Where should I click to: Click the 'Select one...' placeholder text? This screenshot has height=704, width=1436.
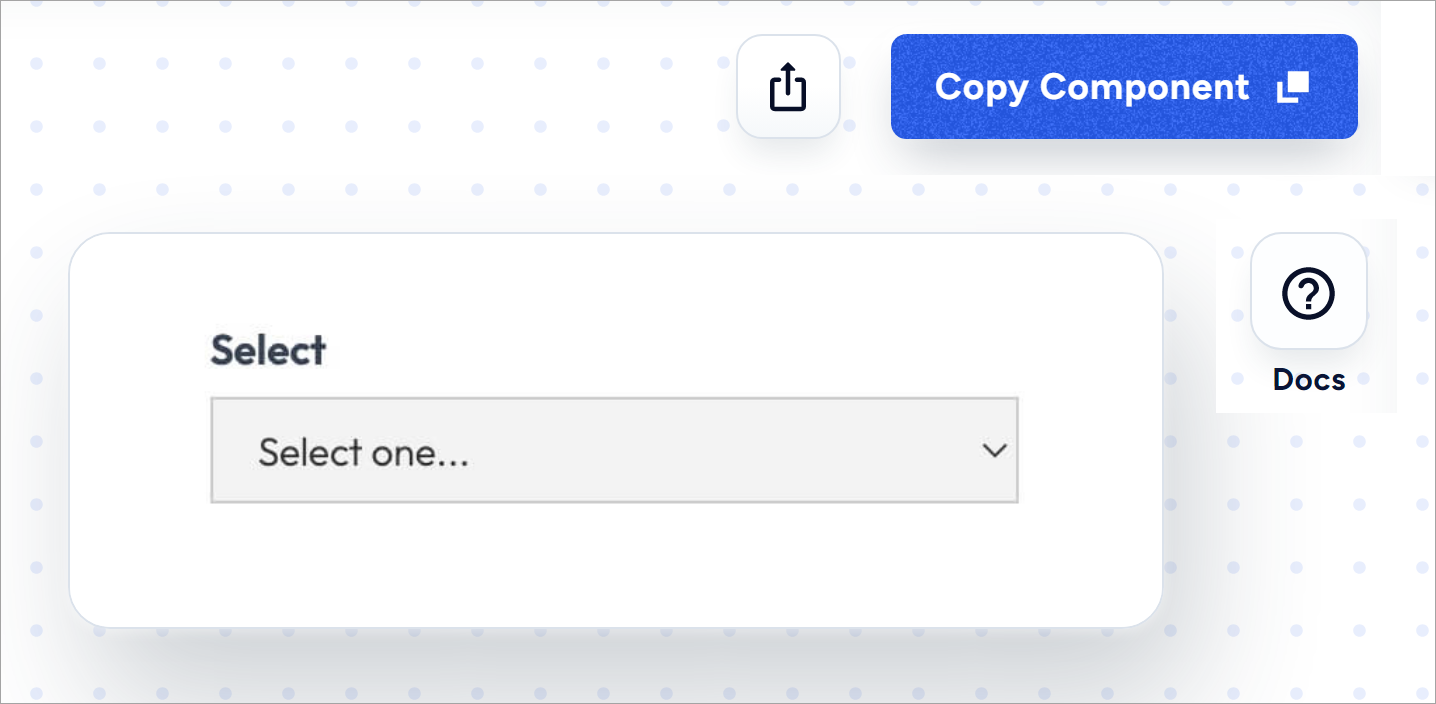pyautogui.click(x=364, y=453)
